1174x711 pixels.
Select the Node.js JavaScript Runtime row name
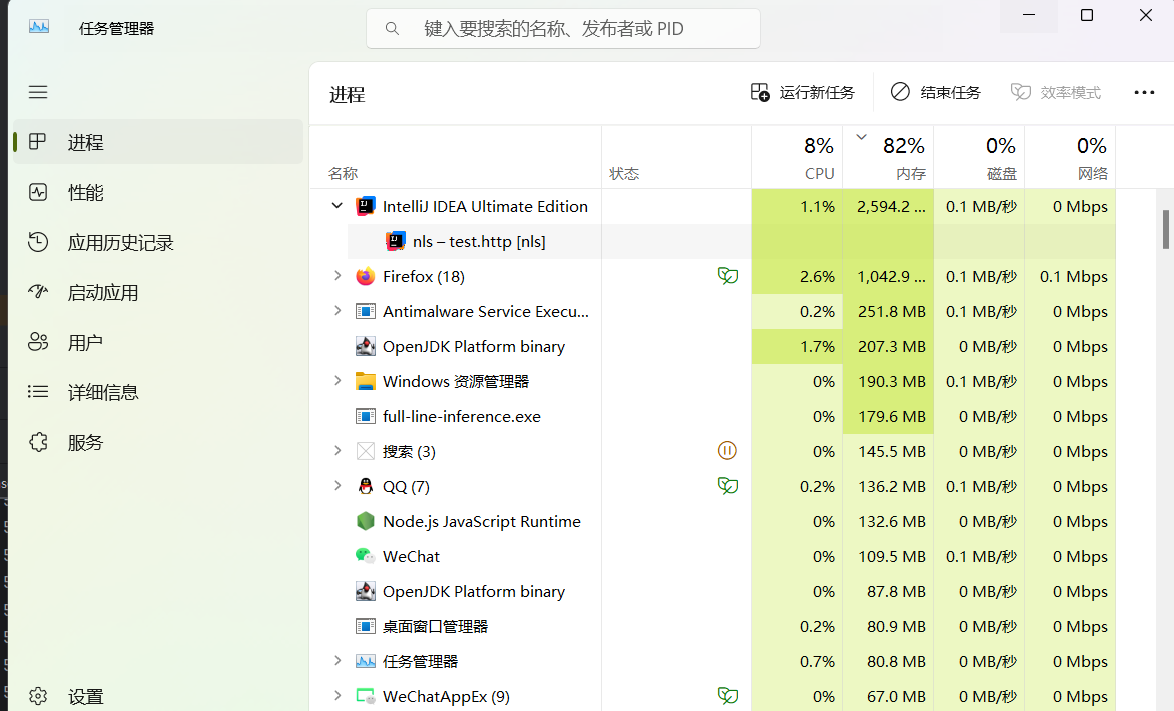pyautogui.click(x=481, y=521)
